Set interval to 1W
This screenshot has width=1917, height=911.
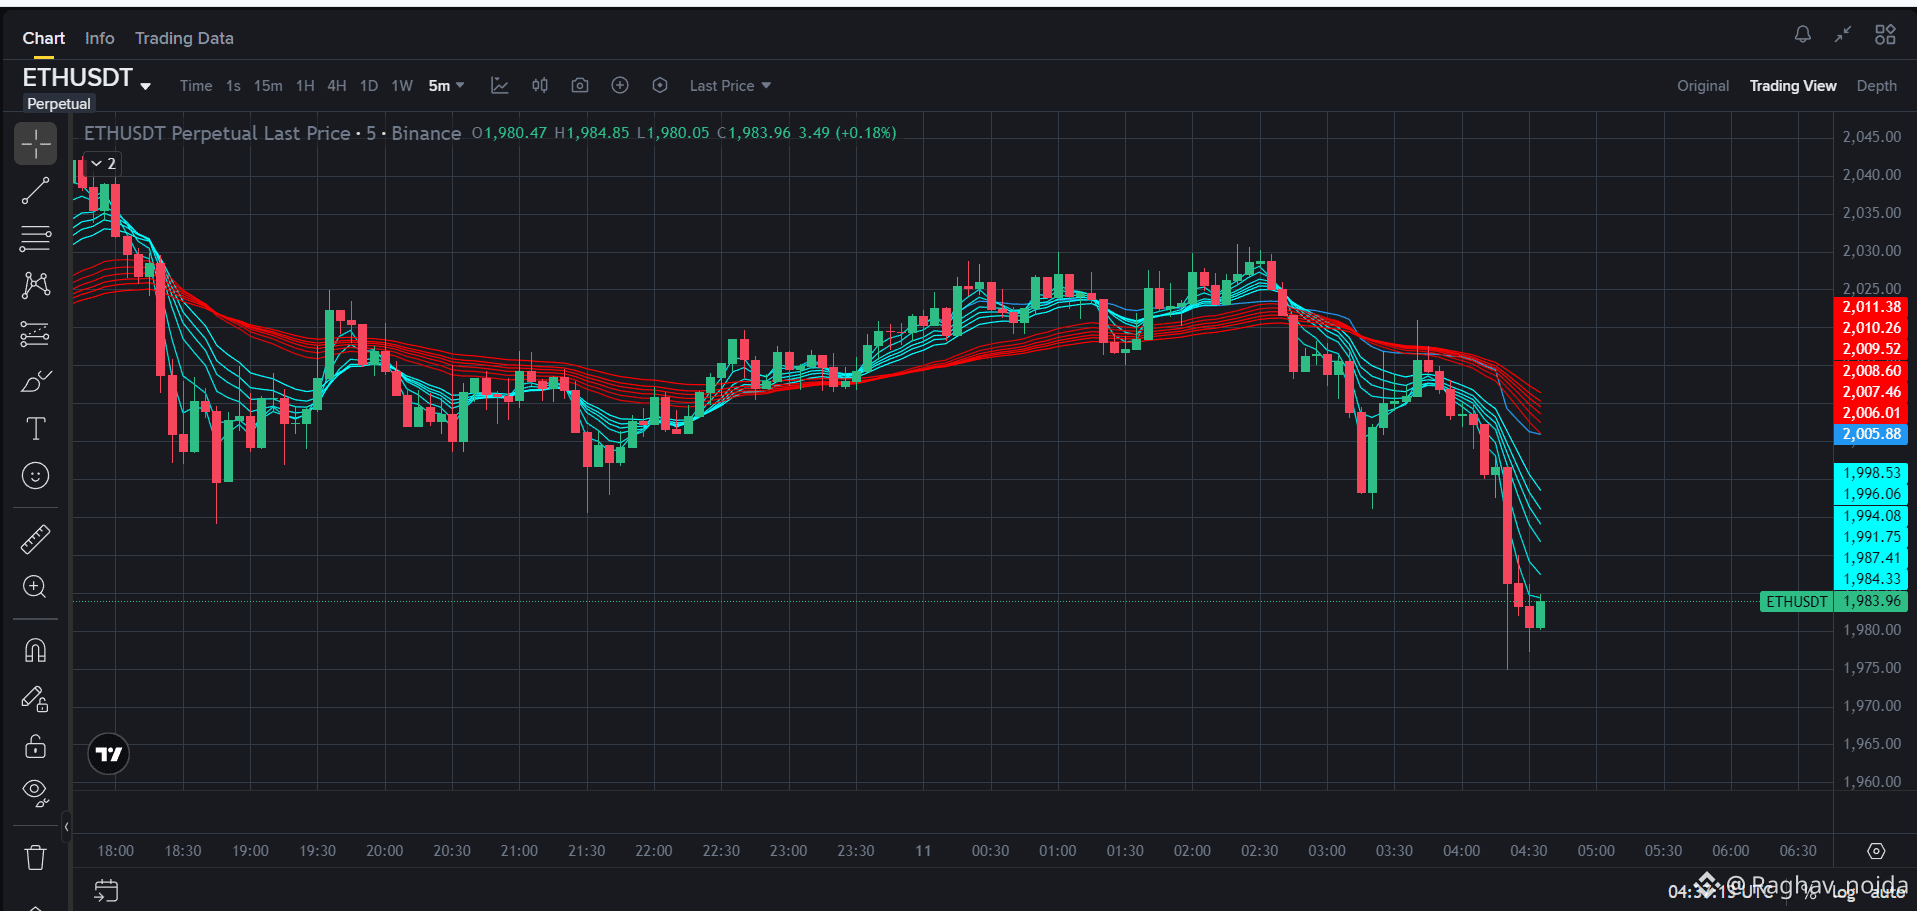(x=402, y=86)
